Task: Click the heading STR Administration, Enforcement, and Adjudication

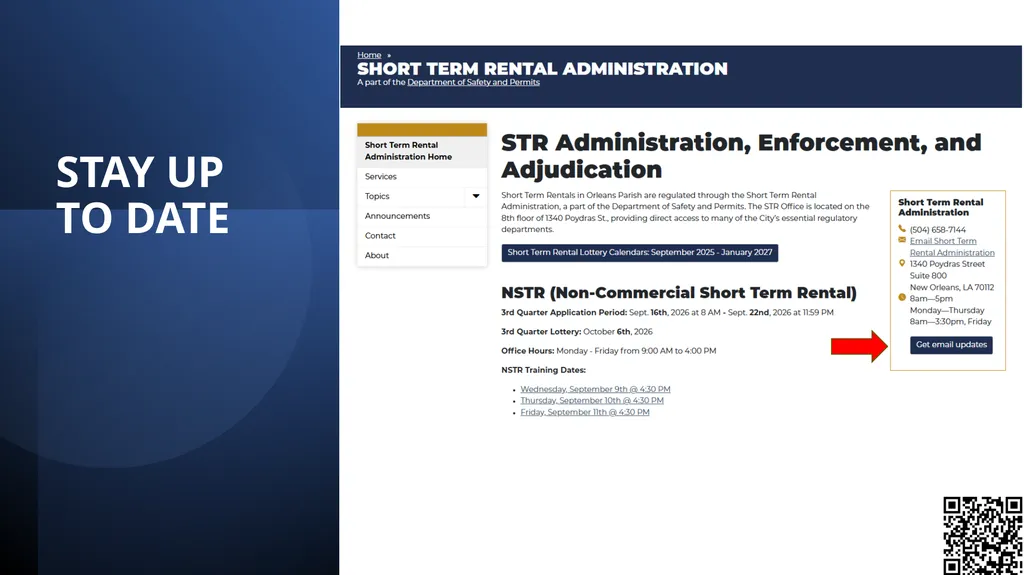Action: click(x=741, y=156)
